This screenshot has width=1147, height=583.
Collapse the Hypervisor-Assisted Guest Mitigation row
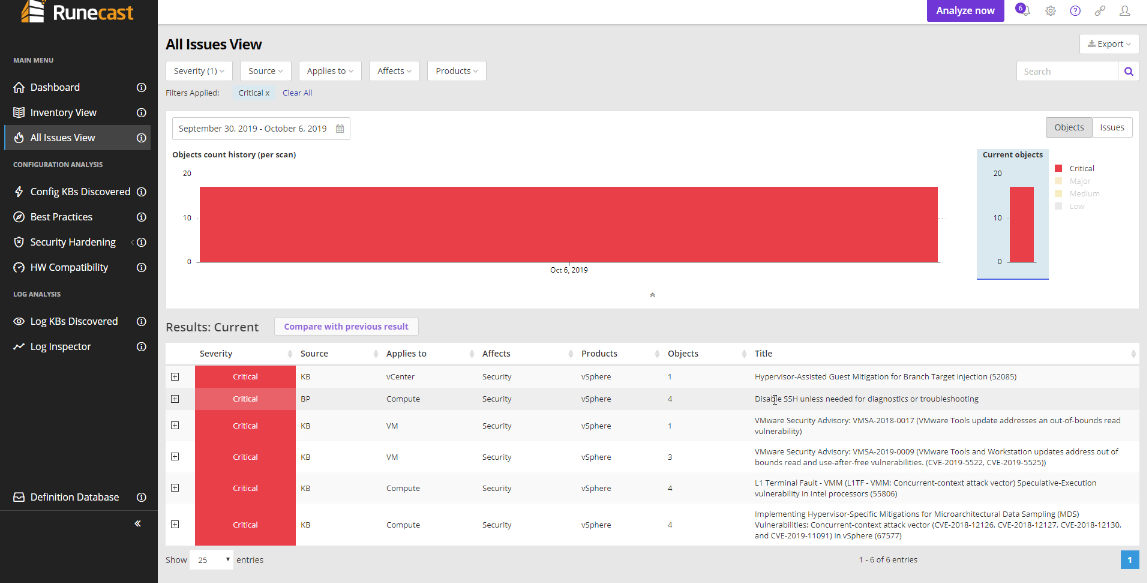pos(175,377)
